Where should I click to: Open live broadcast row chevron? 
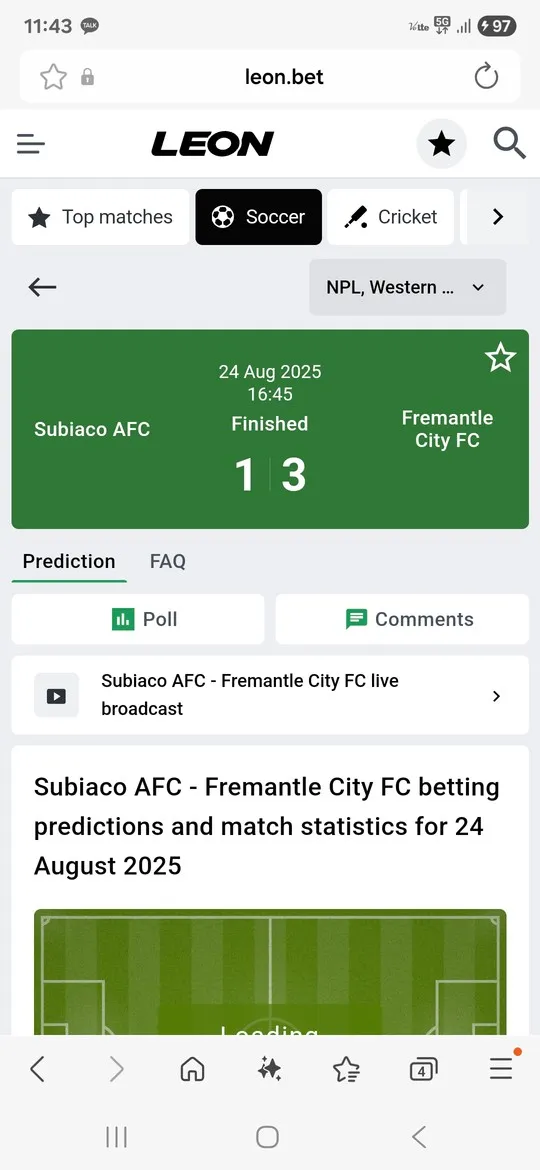point(497,696)
